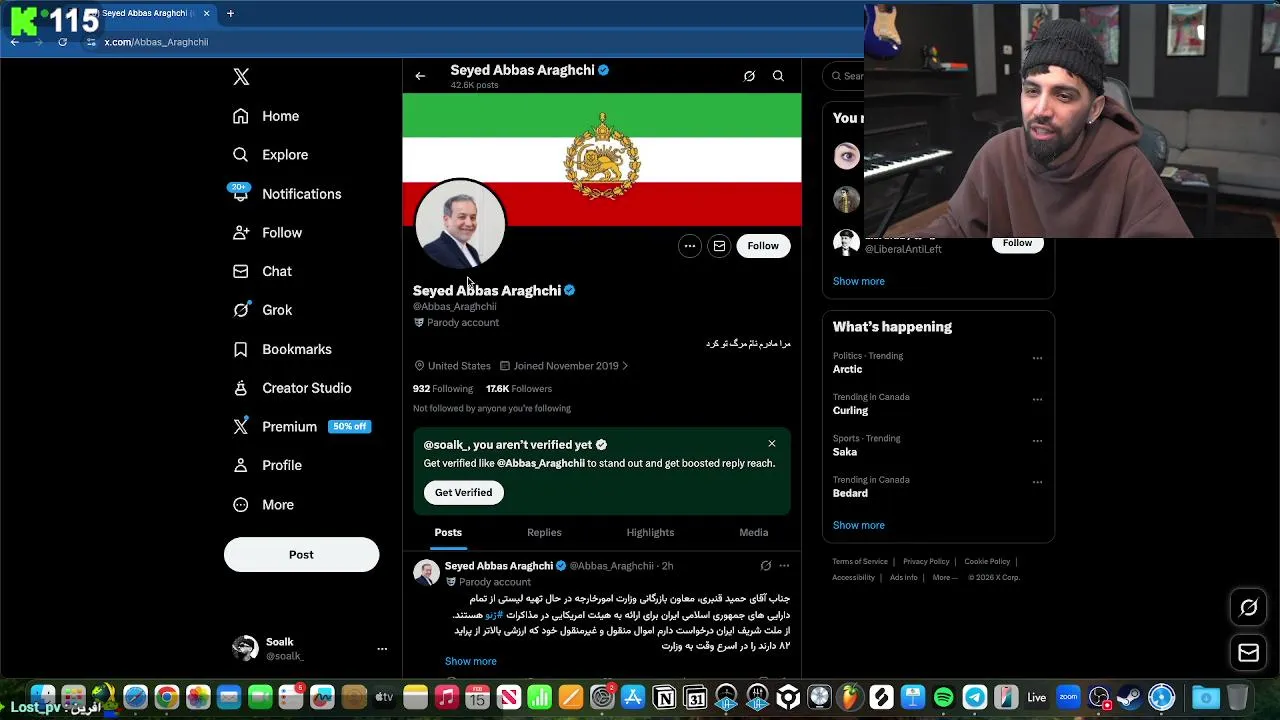Viewport: 1280px width, 720px height.
Task: Open Notion from the Dock
Action: coord(664,697)
